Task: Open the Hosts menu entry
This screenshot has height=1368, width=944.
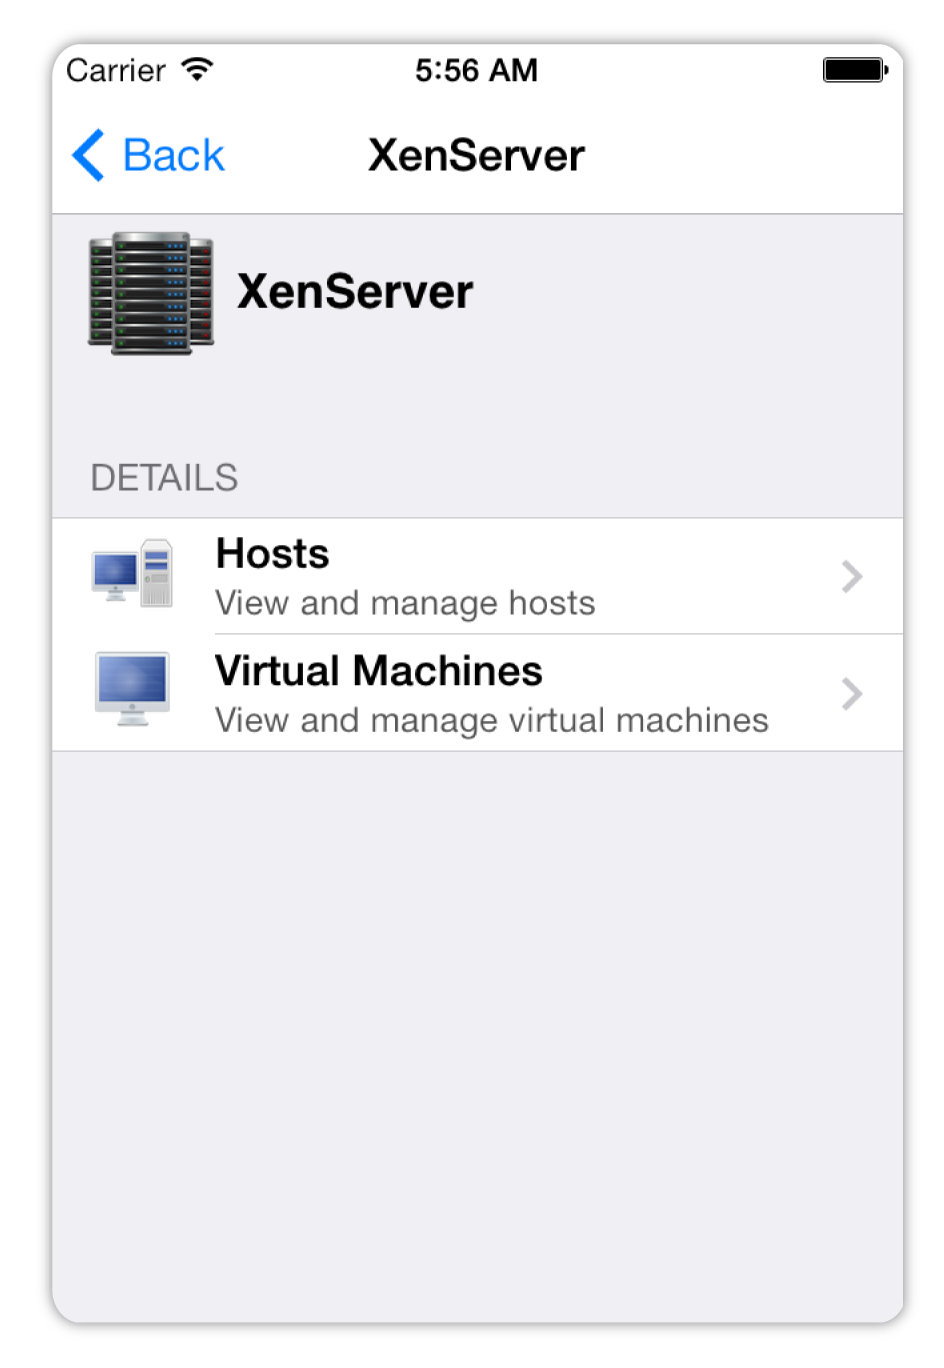Action: coord(477,576)
